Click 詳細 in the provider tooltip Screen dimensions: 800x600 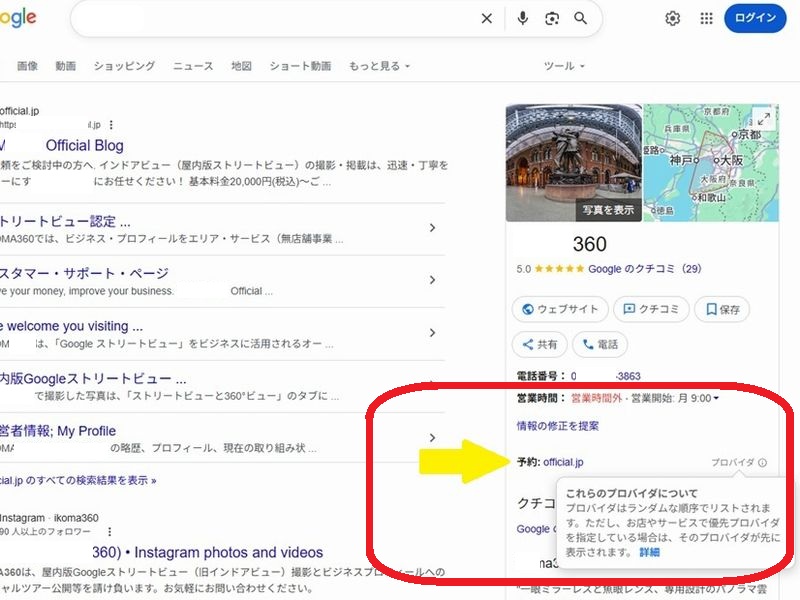point(649,553)
